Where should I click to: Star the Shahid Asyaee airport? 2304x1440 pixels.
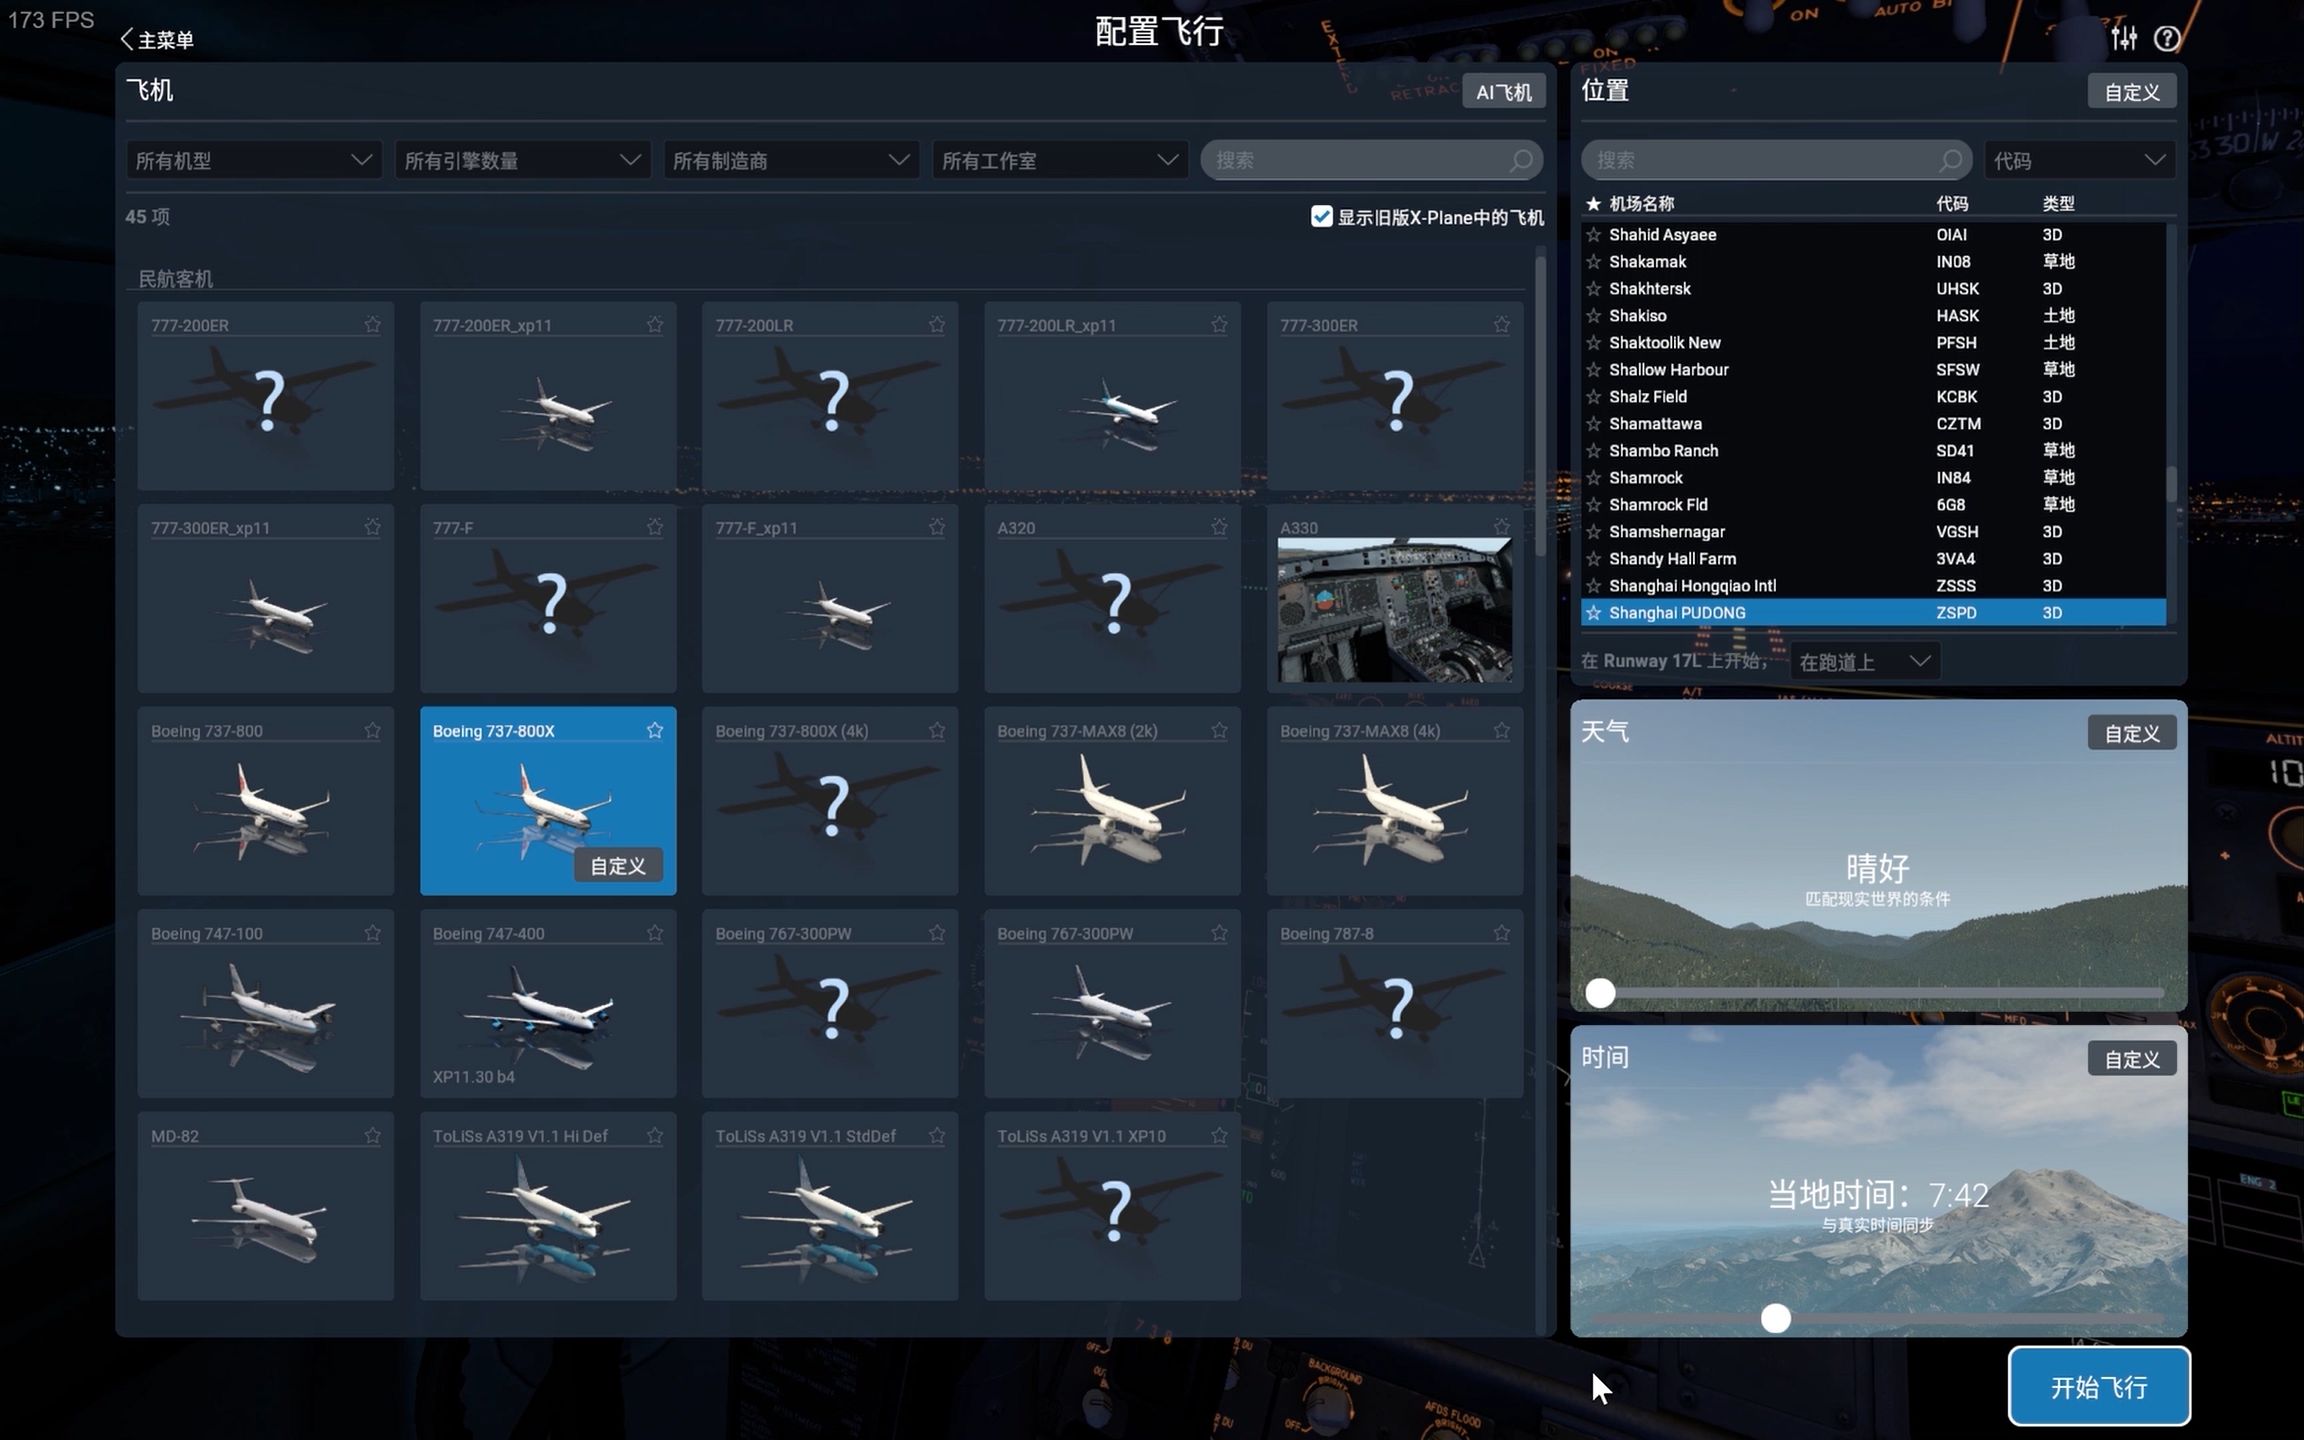tap(1594, 234)
